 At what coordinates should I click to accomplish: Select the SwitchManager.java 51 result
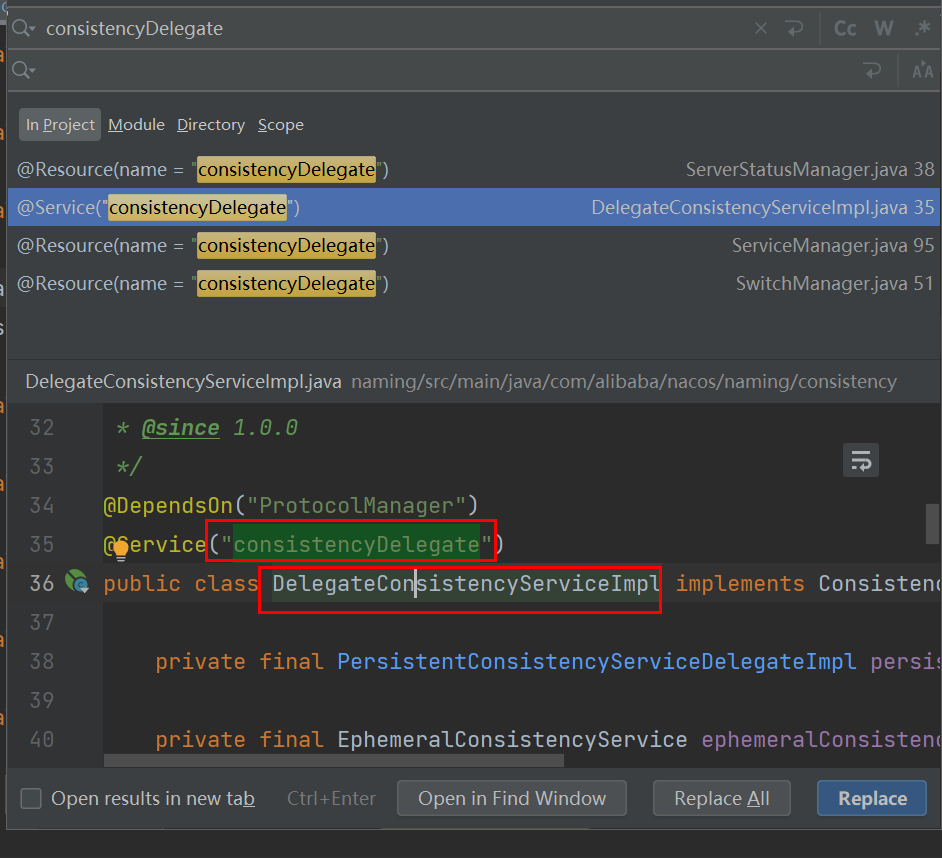point(474,283)
